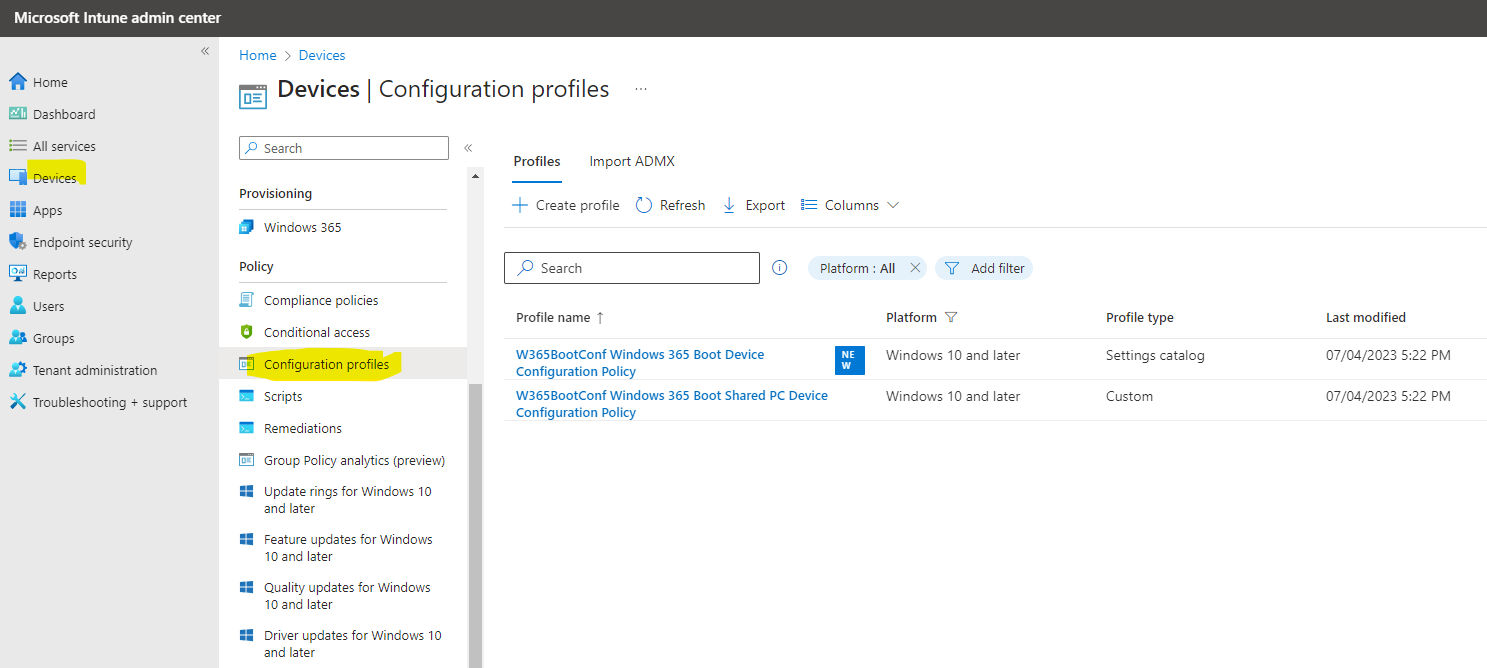
Task: Select the Feature updates Windows icon
Action: 247,540
